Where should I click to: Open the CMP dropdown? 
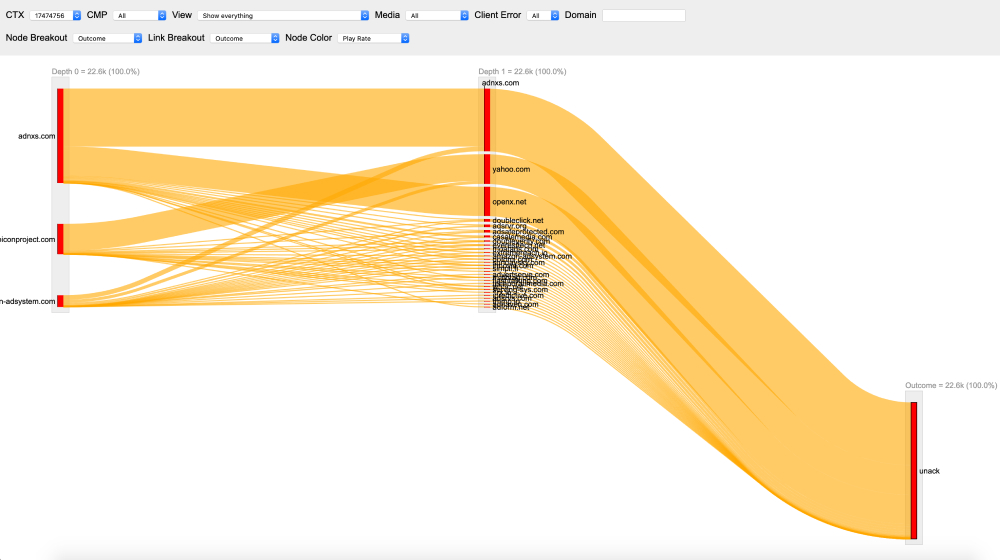[x=139, y=16]
